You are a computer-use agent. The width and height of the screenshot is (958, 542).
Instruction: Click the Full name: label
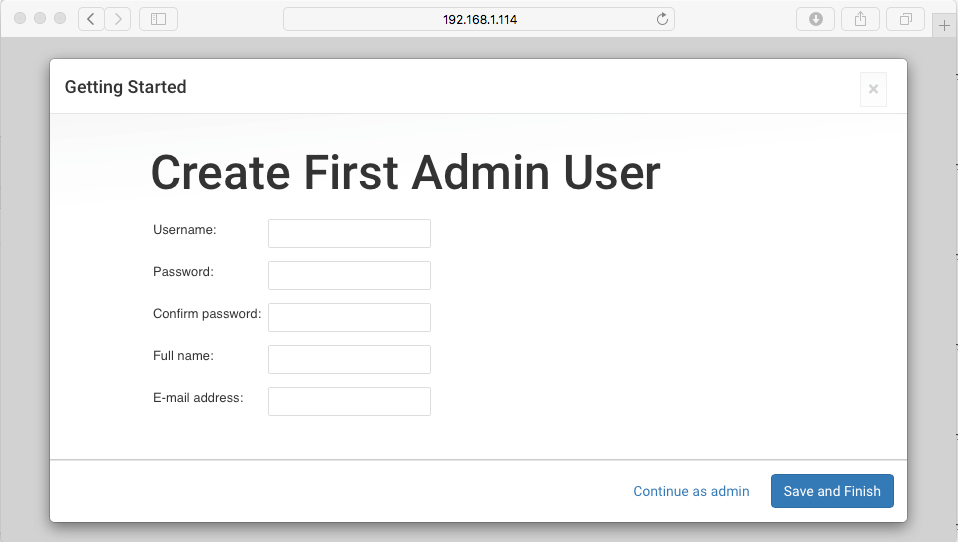[x=183, y=356]
